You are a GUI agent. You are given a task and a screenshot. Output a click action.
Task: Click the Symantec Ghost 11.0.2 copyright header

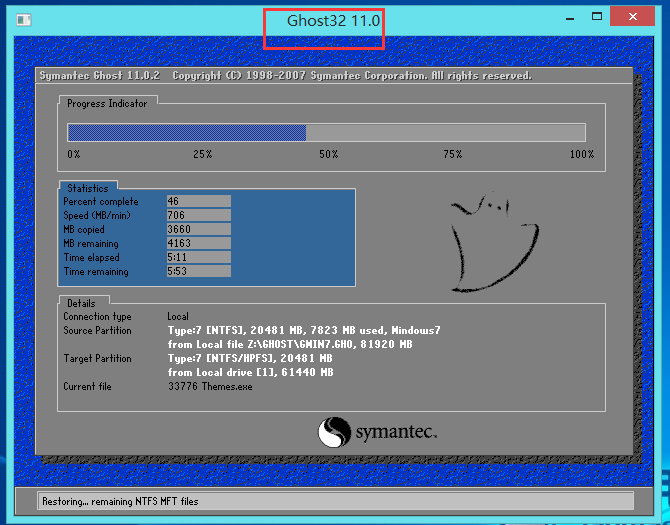285,76
